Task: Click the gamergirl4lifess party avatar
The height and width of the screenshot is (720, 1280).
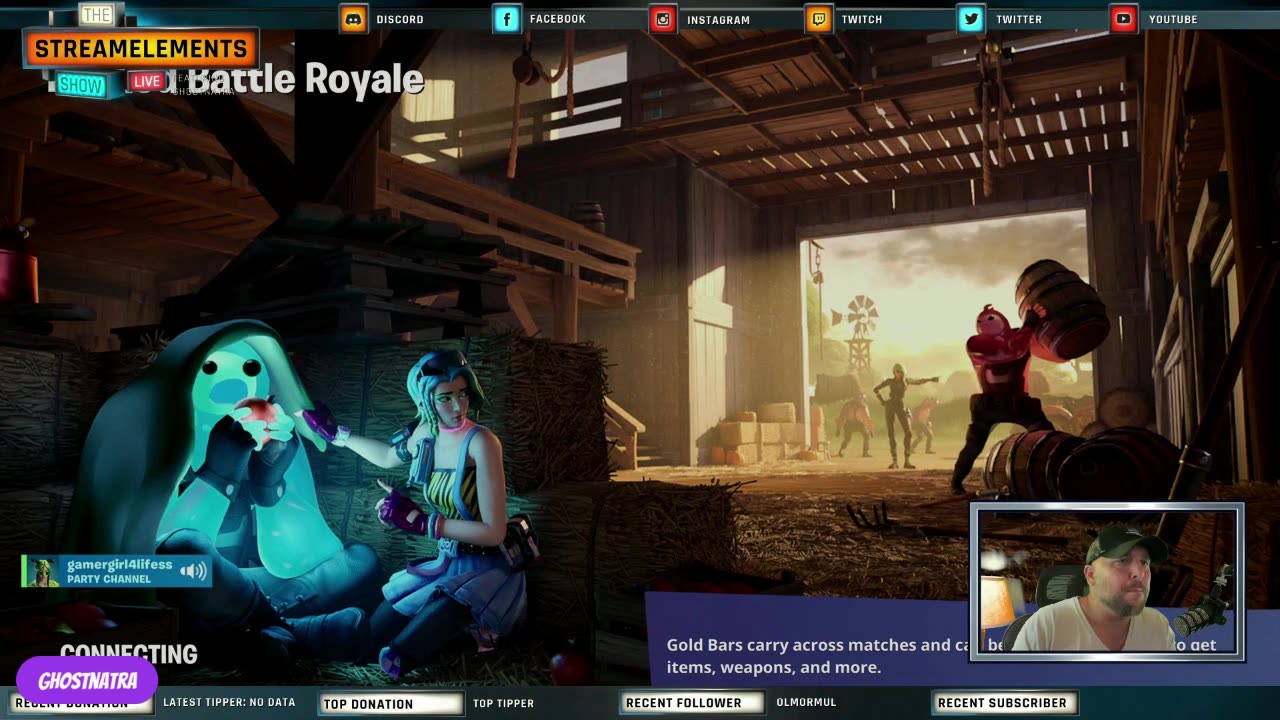Action: [x=43, y=571]
